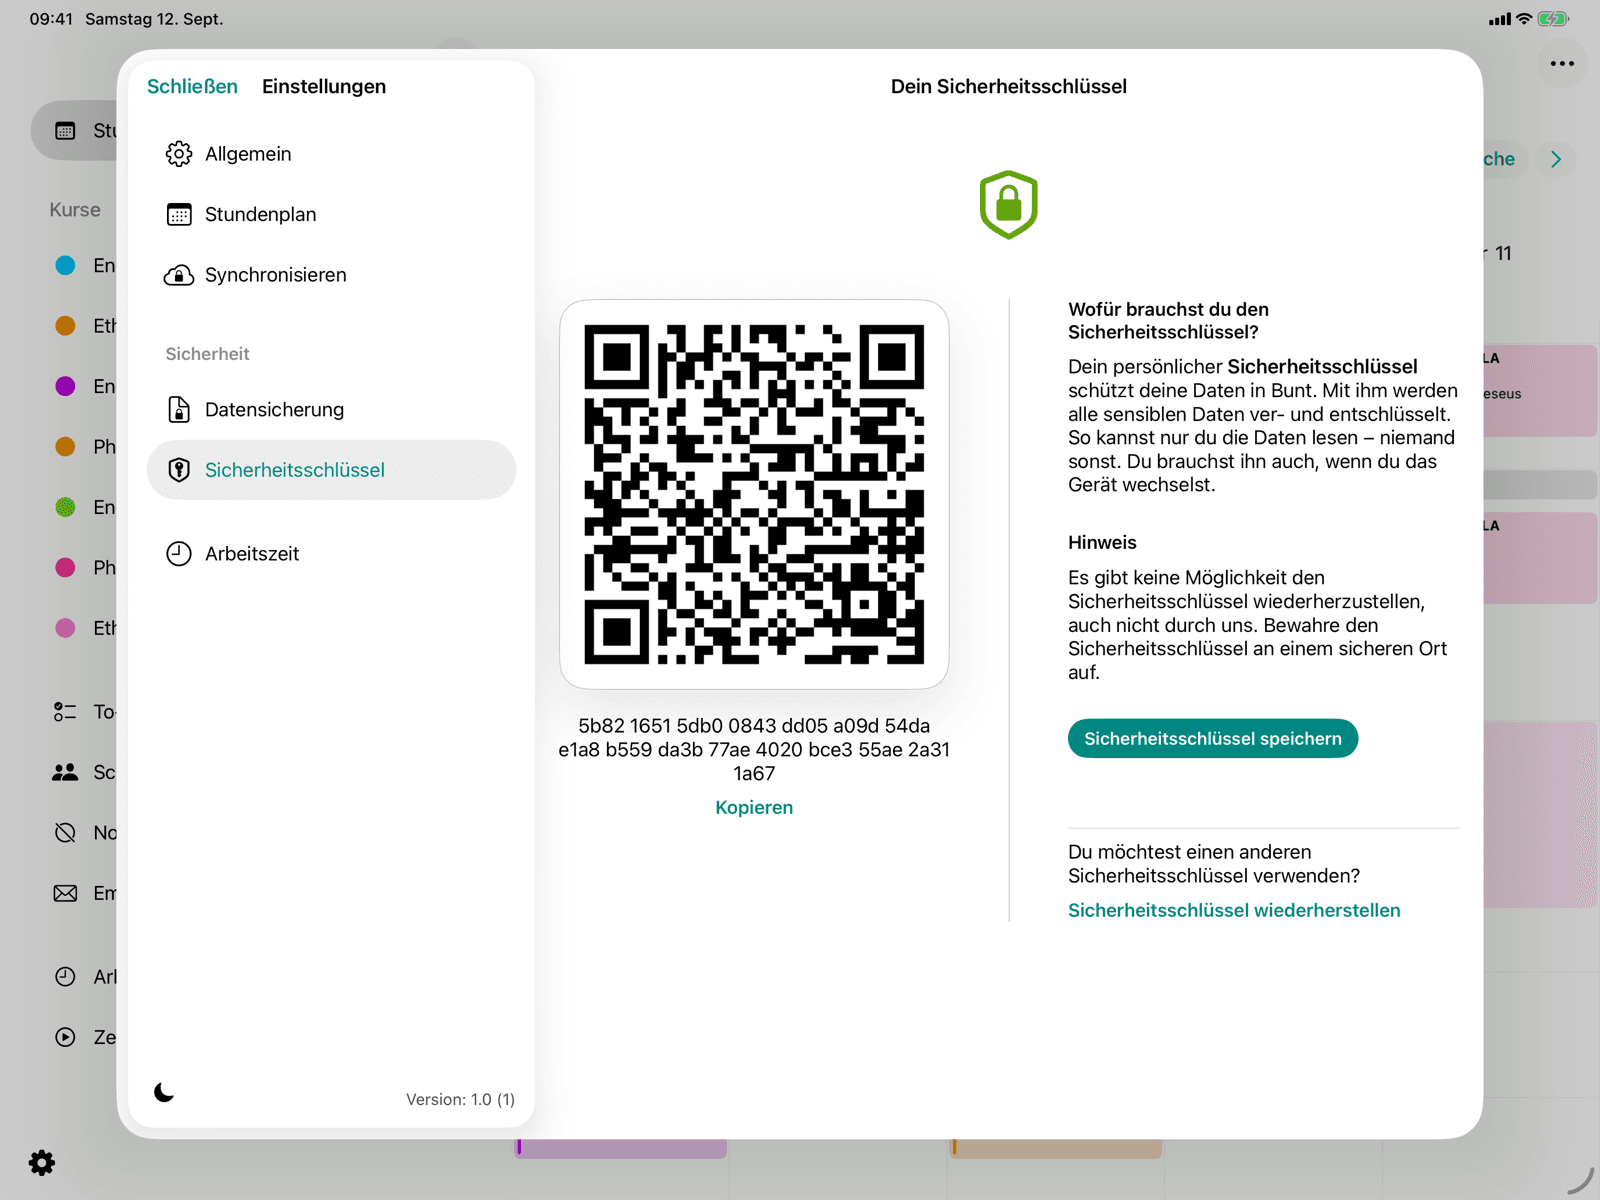This screenshot has width=1600, height=1200.
Task: Click the background grades icon
Action: (65, 833)
